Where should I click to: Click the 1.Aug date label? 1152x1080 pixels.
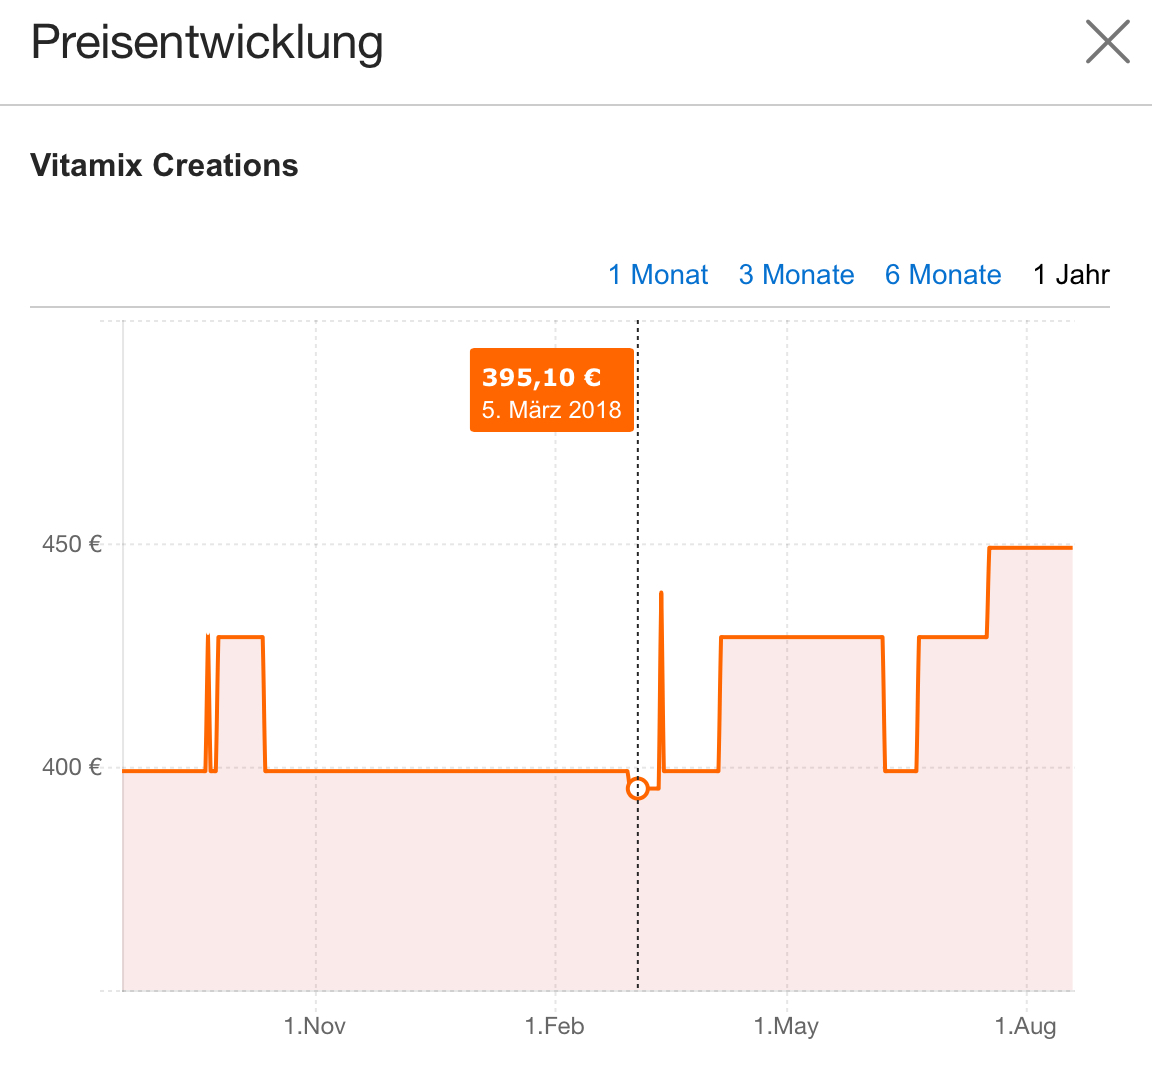click(1025, 1026)
